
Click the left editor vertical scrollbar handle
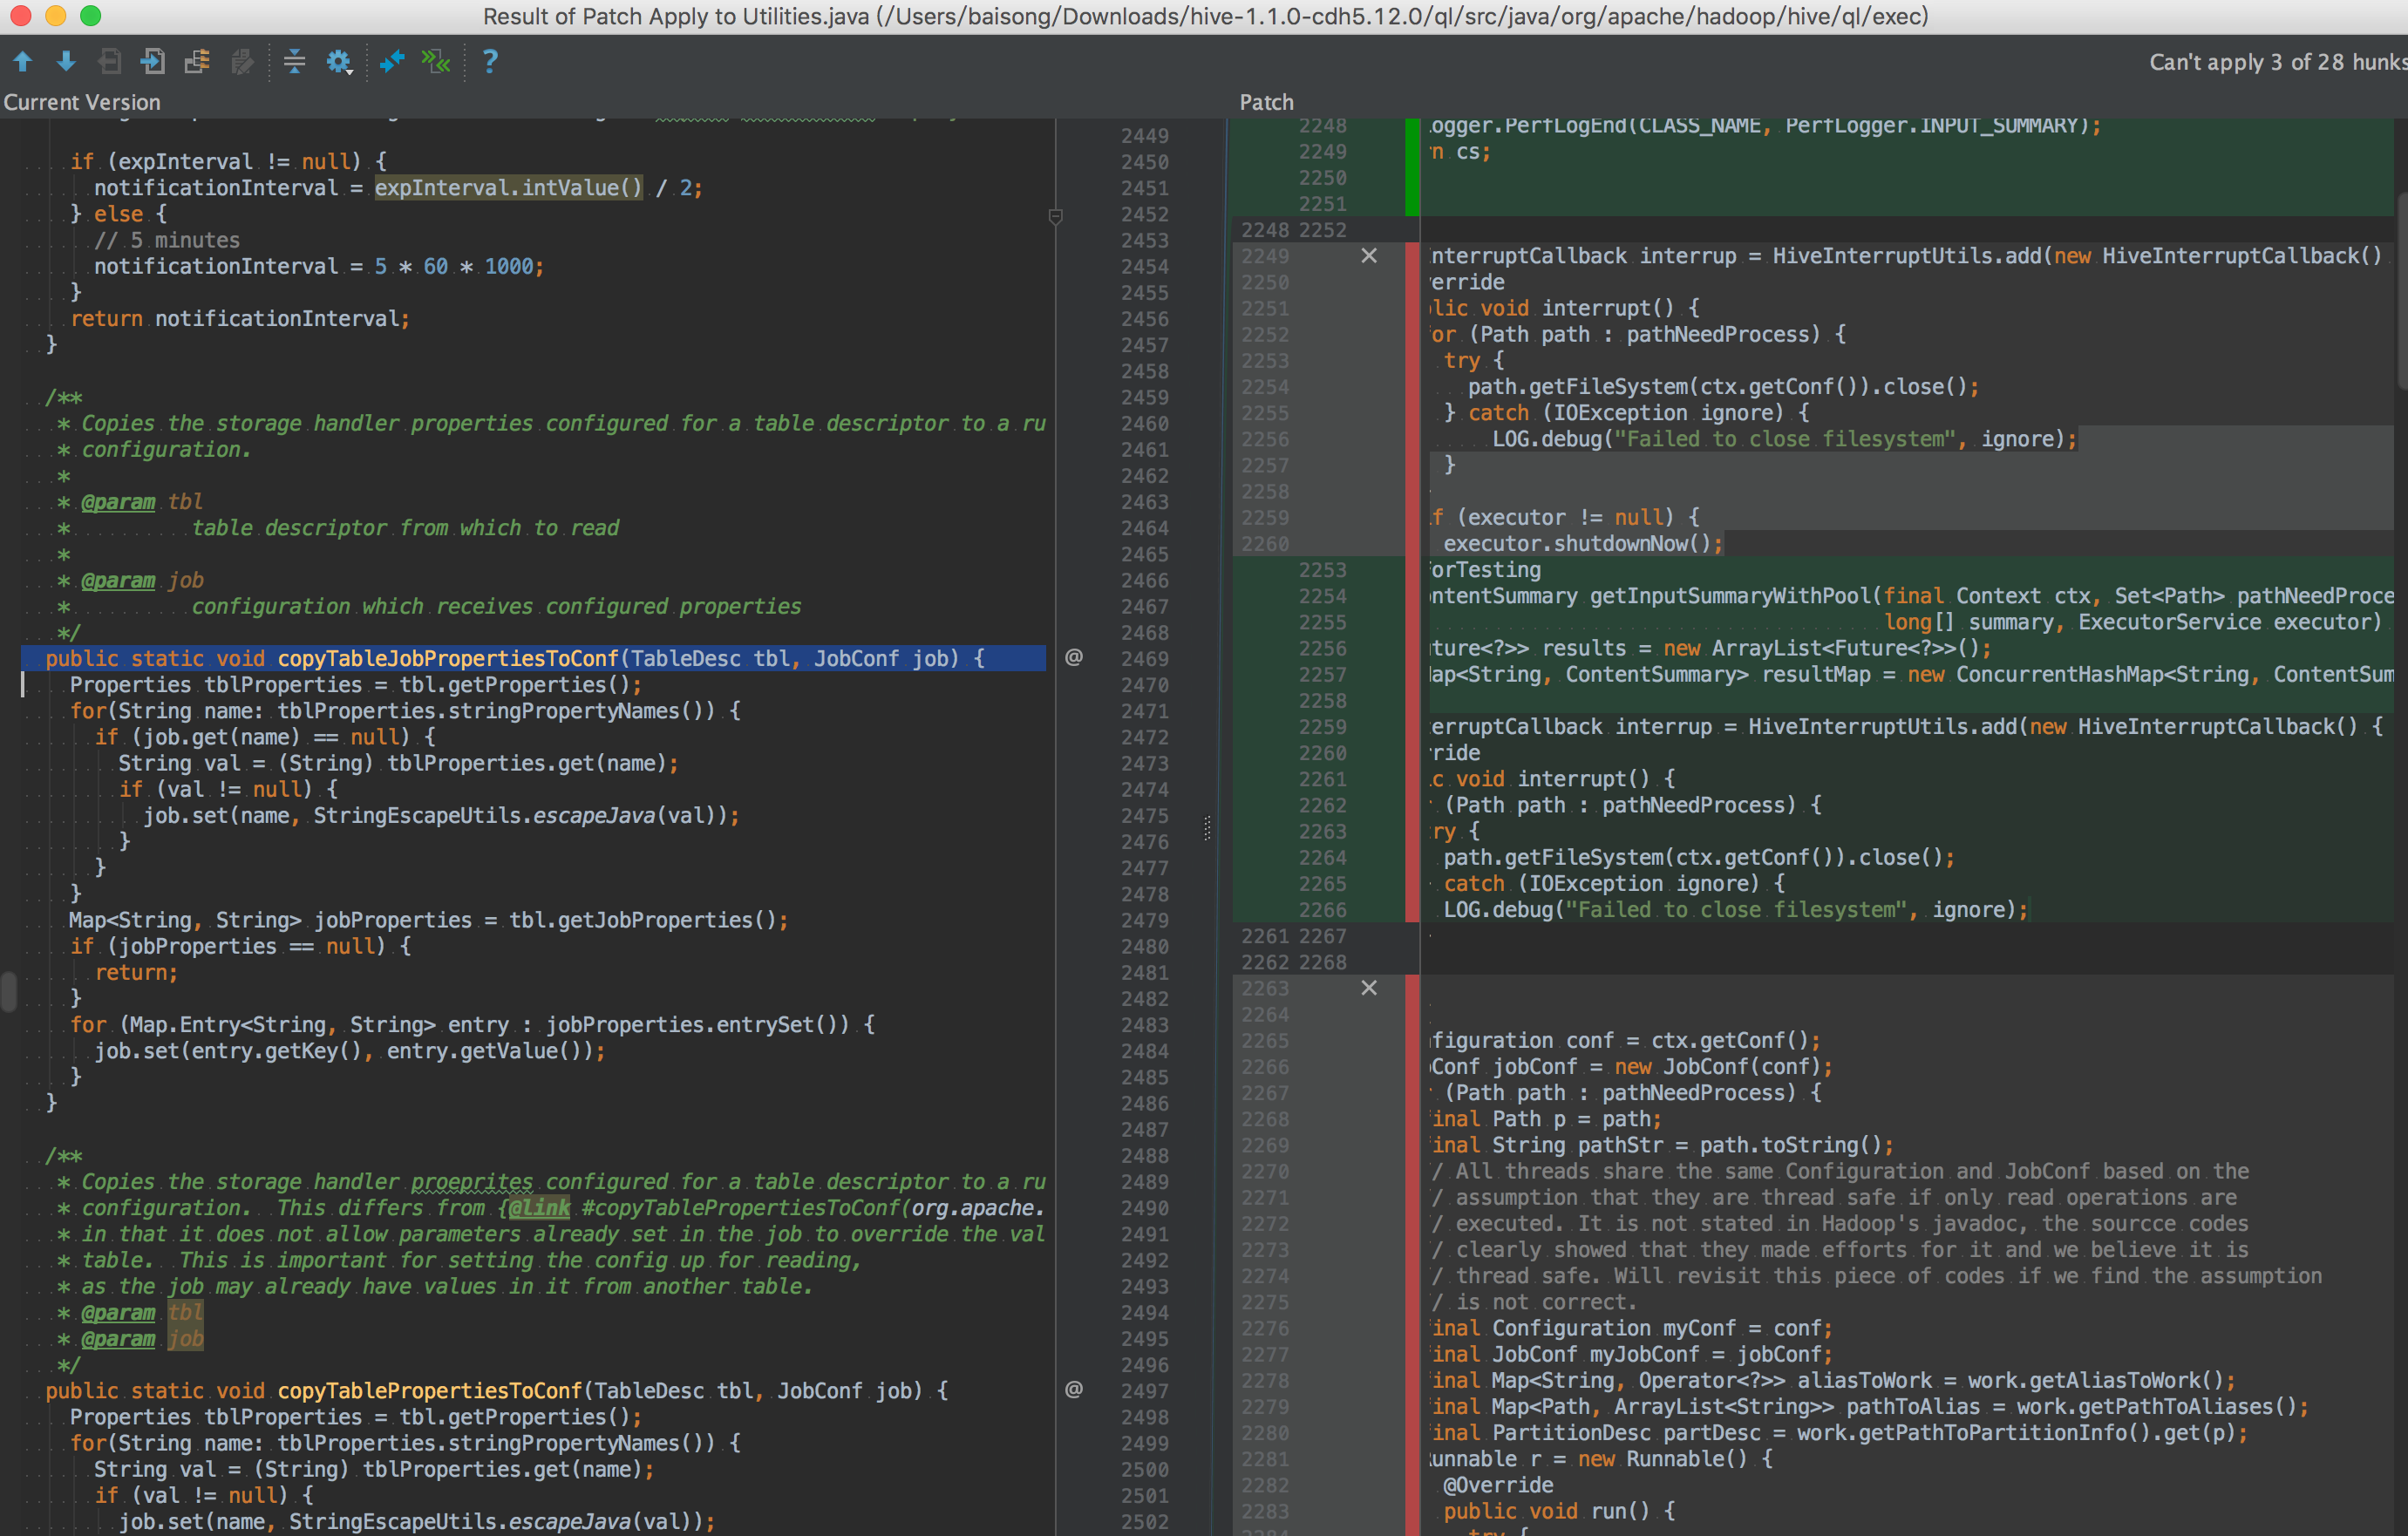pyautogui.click(x=9, y=992)
